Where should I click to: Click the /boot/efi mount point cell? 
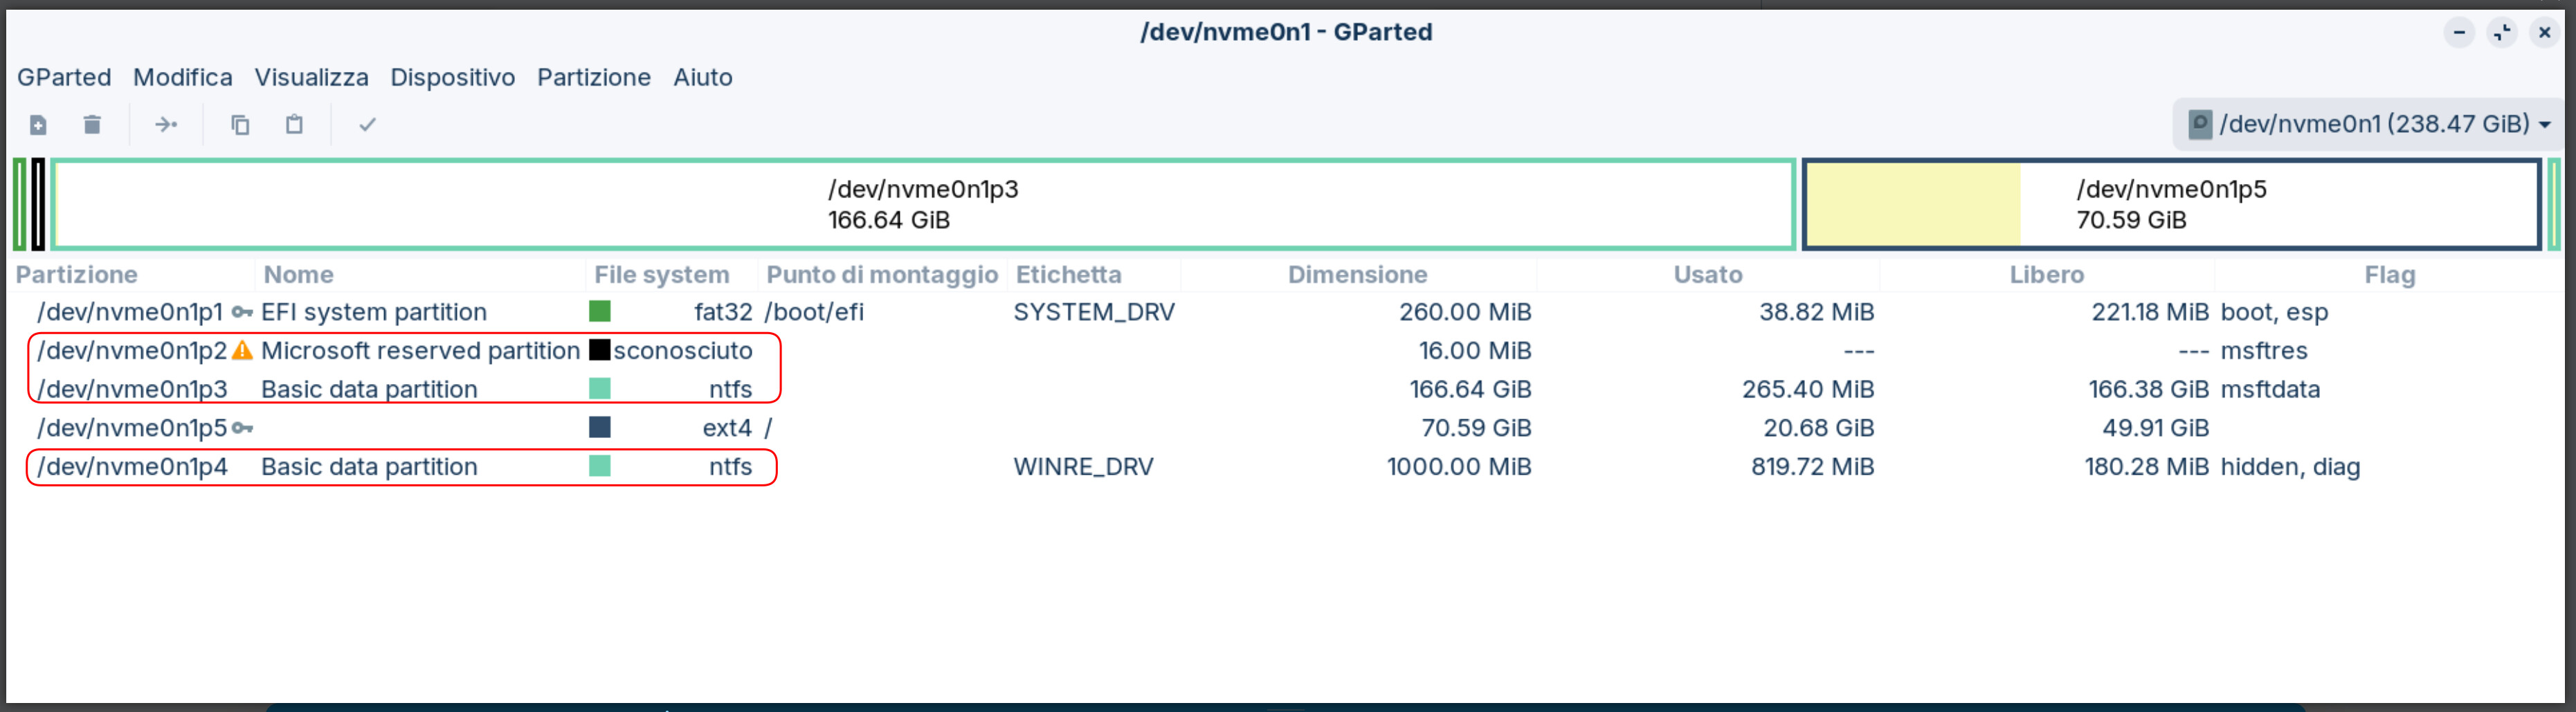click(814, 312)
